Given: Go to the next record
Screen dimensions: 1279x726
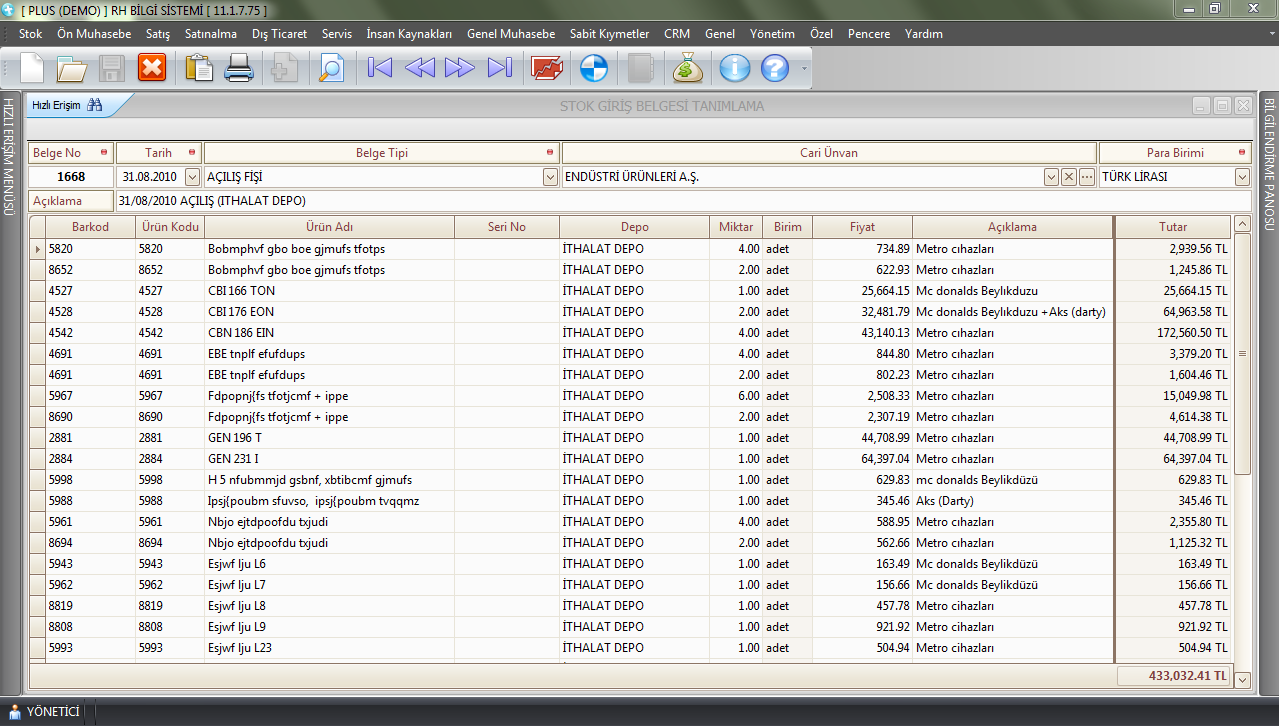Looking at the screenshot, I should 459,68.
